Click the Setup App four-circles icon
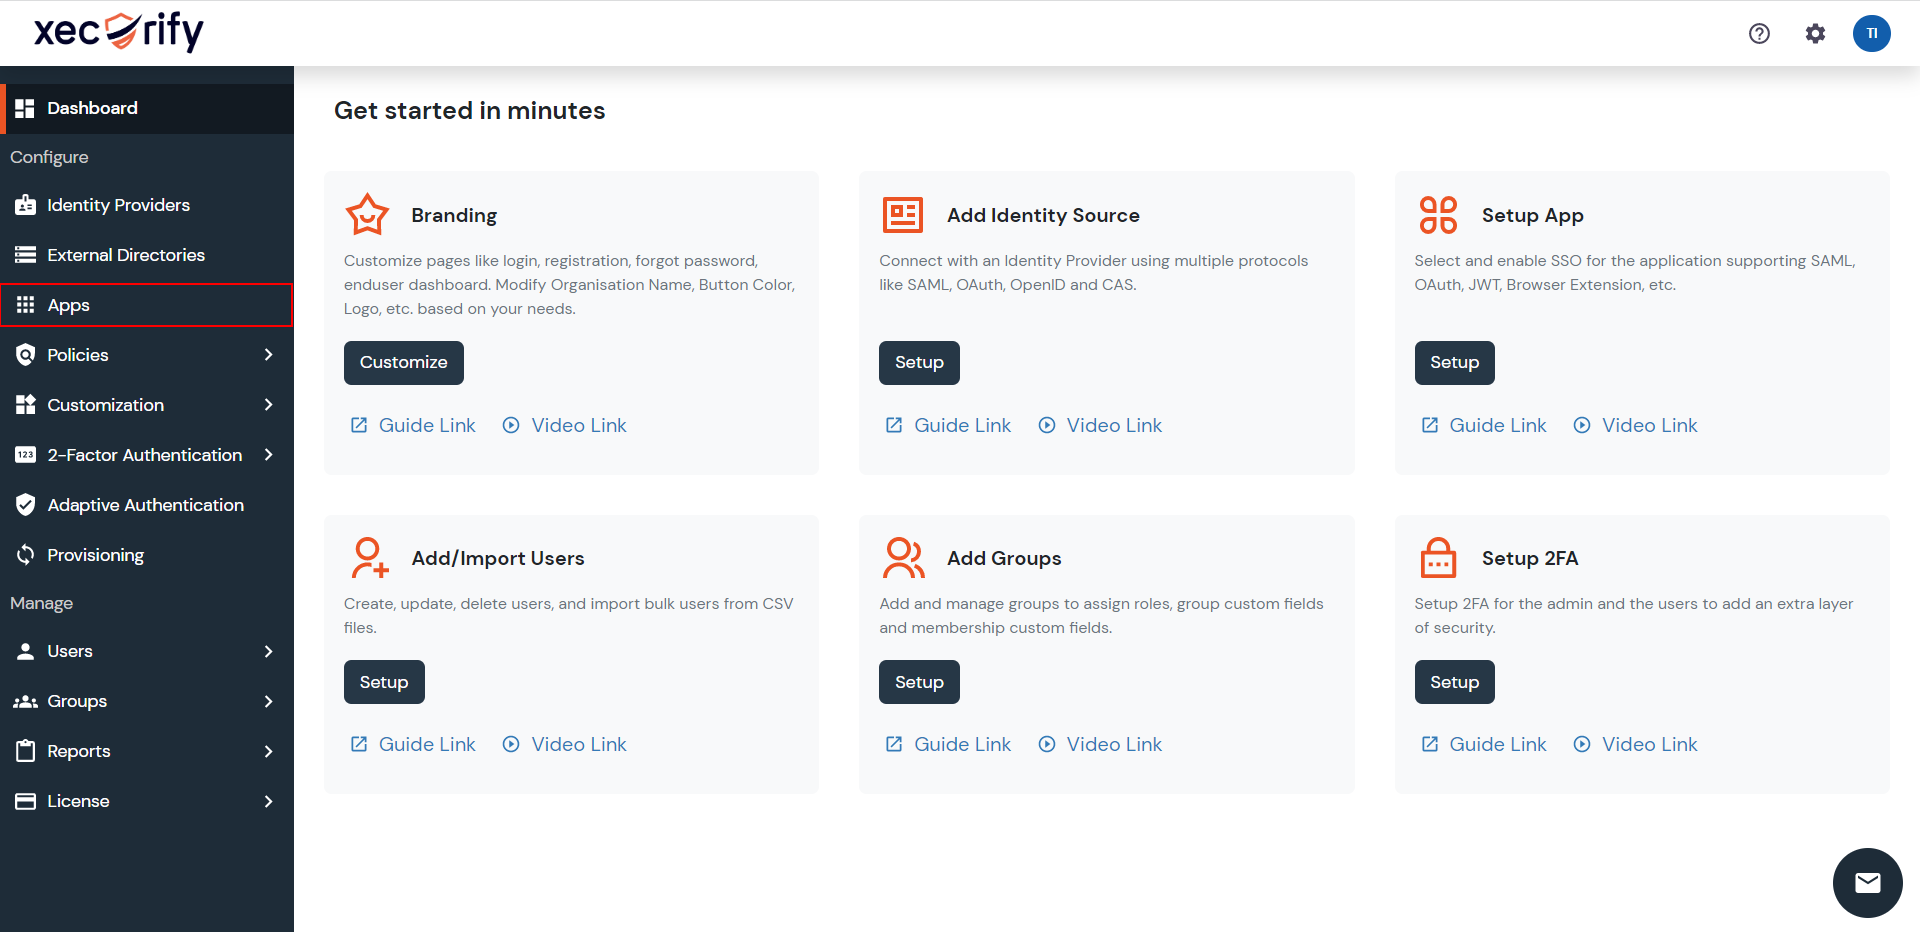Screen dimensions: 1920x932 tap(1438, 214)
